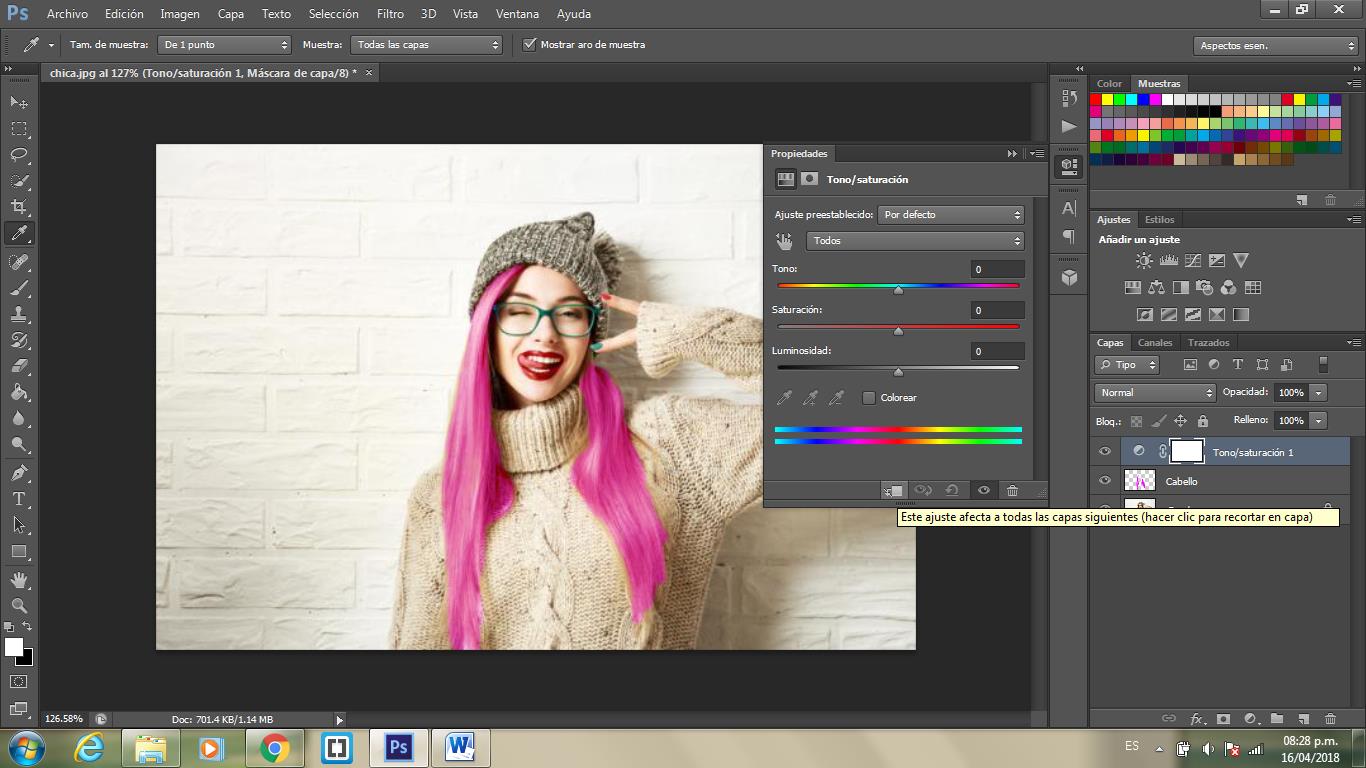Click the Saturación slider handle

[898, 331]
